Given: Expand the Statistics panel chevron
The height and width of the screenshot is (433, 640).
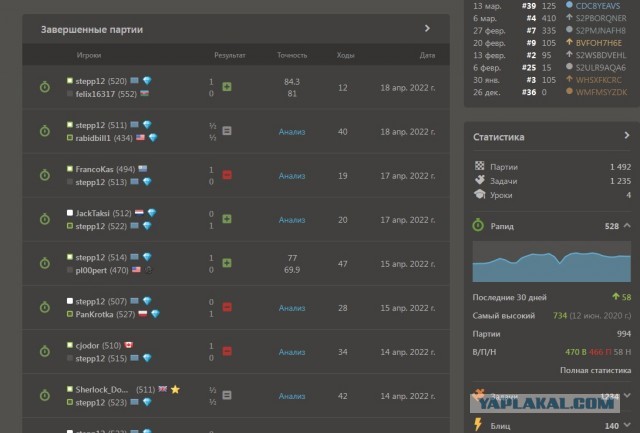Looking at the screenshot, I should coord(627,135).
